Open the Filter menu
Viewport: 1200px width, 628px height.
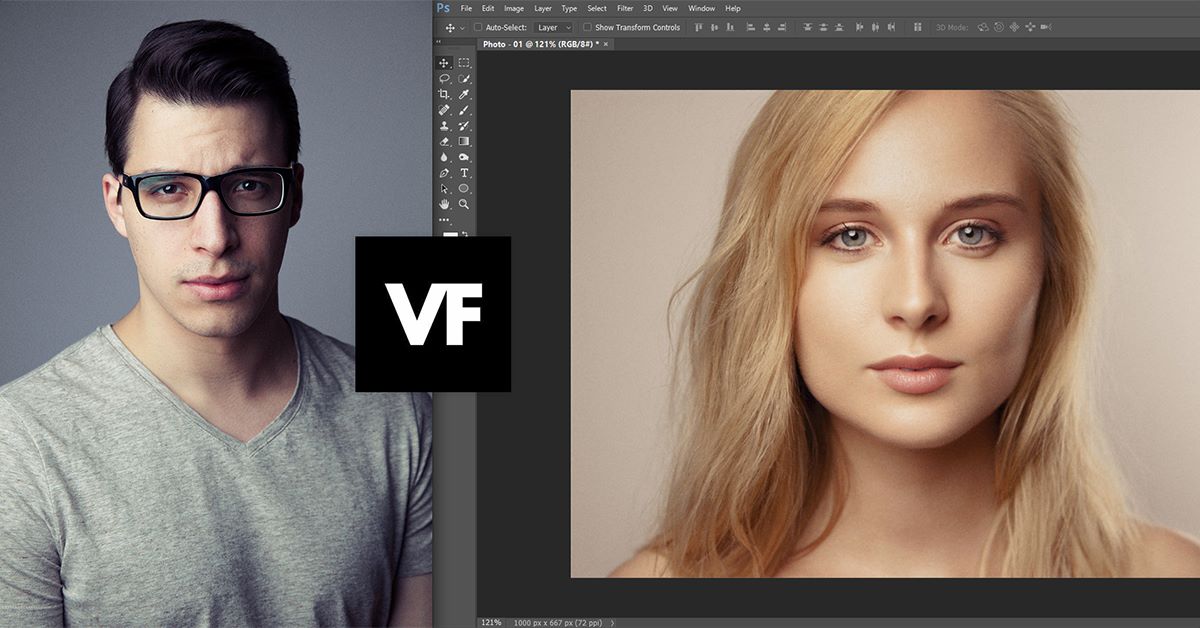625,8
